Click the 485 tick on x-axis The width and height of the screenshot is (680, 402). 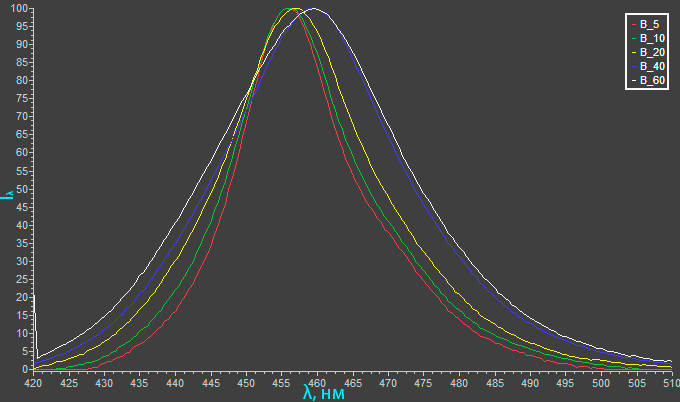494,381
